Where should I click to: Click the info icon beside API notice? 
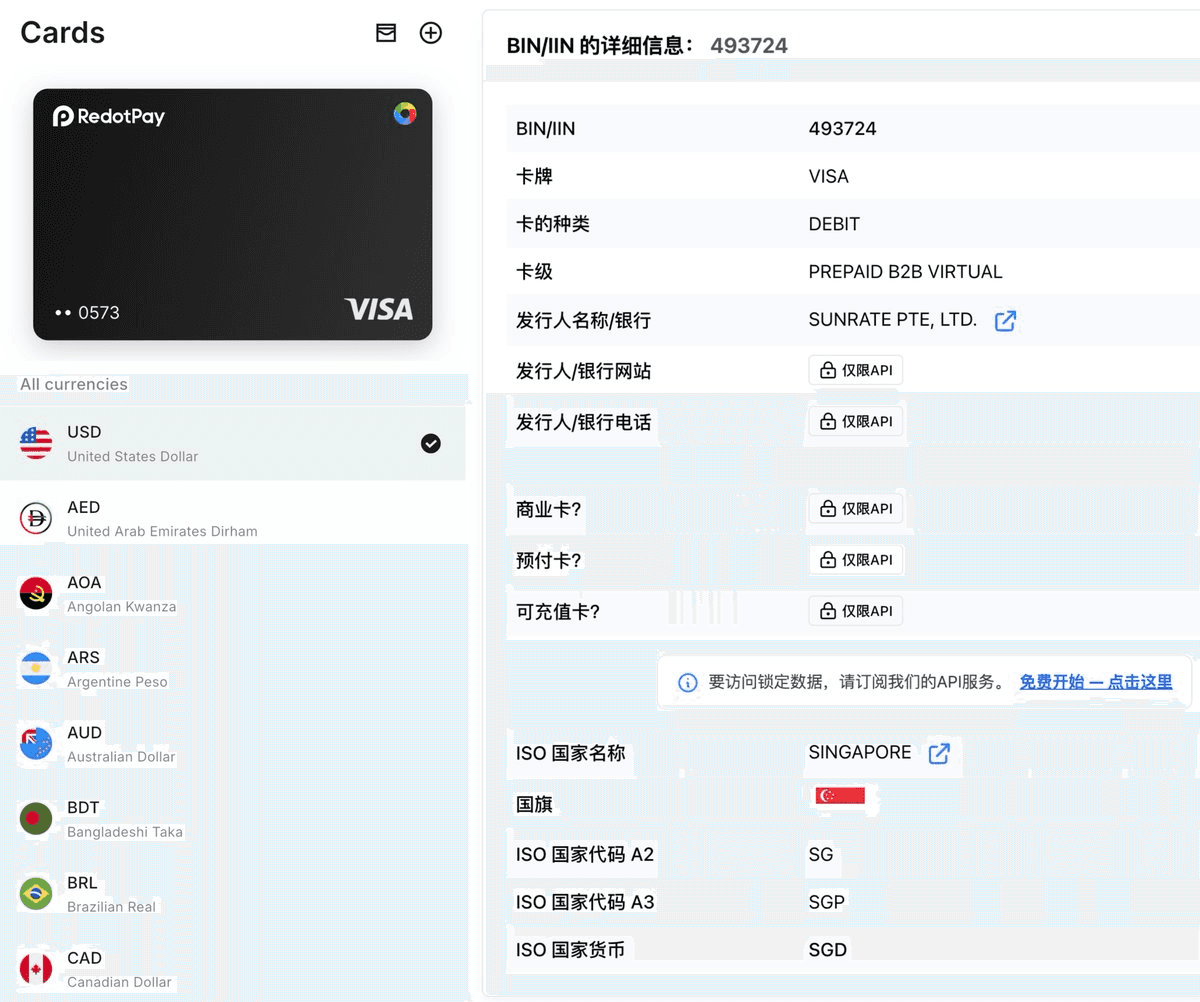[x=688, y=683]
